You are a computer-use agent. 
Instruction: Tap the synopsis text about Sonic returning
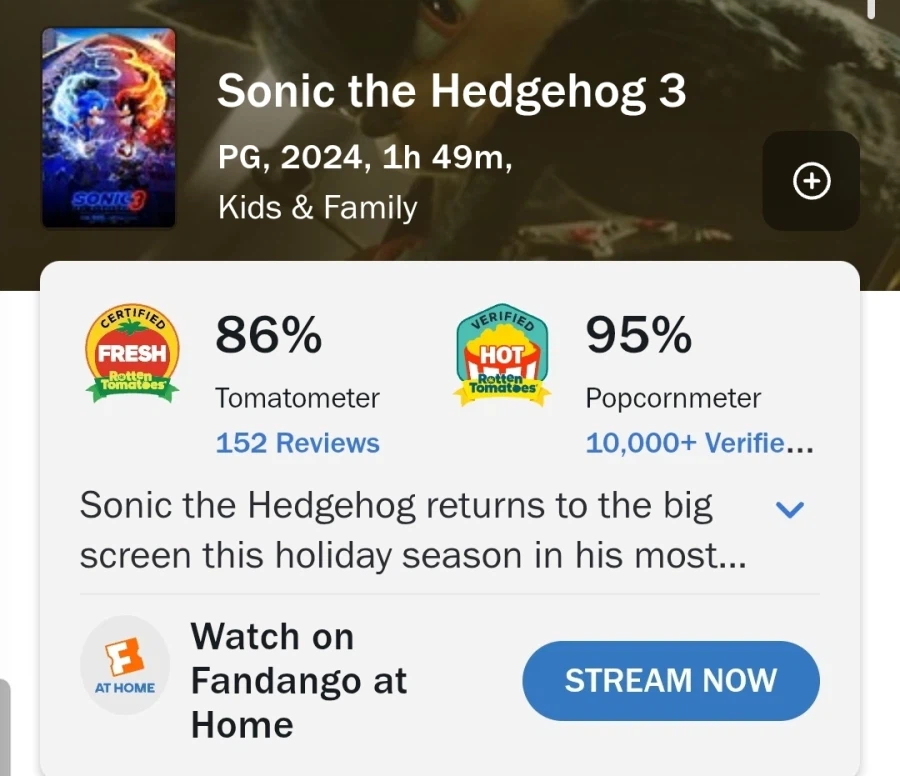(412, 531)
